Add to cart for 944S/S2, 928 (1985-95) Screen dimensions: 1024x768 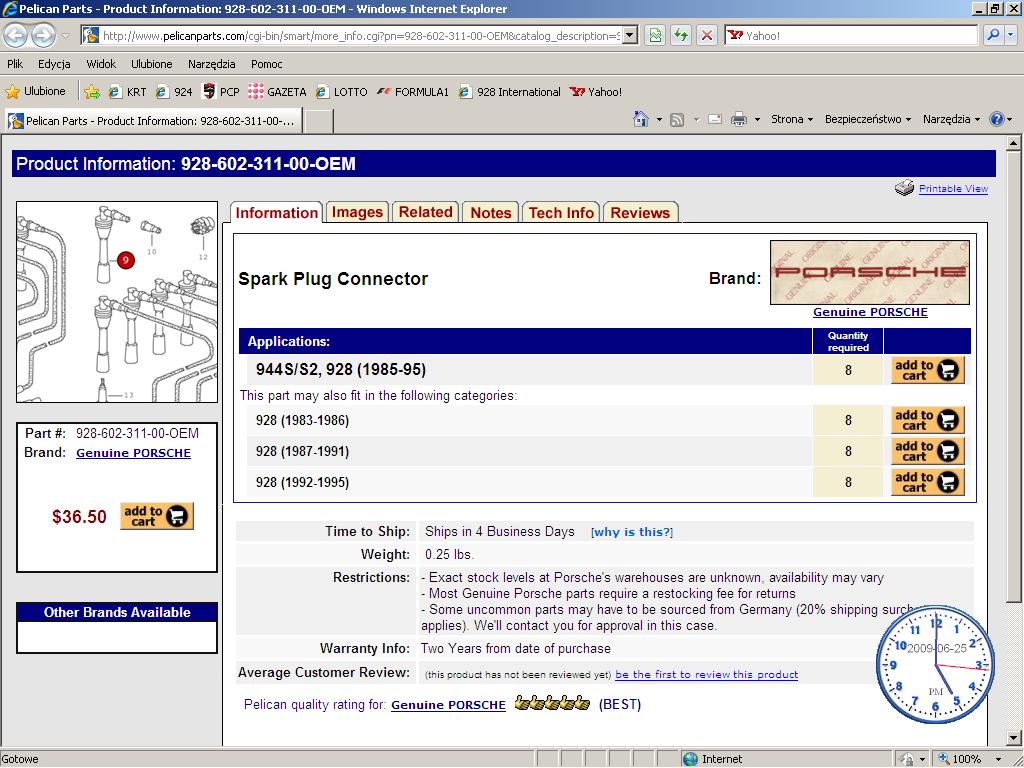[927, 370]
